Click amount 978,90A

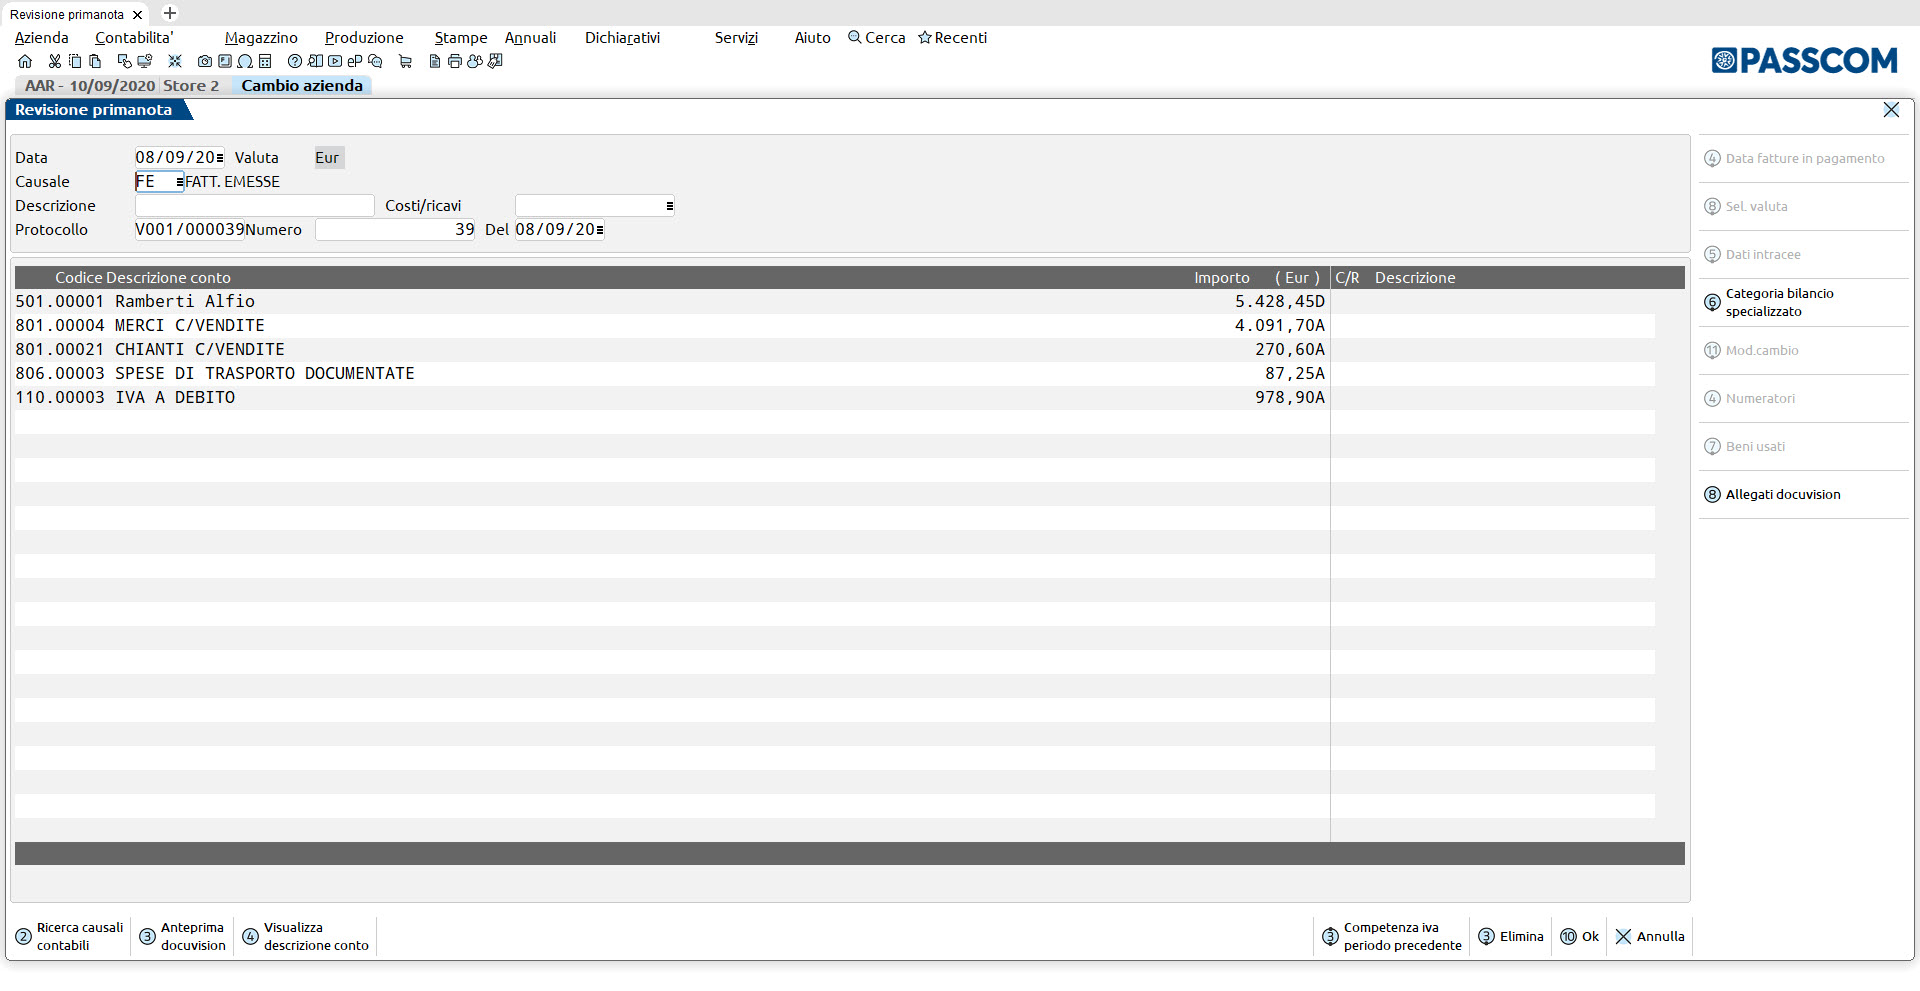click(x=1290, y=398)
